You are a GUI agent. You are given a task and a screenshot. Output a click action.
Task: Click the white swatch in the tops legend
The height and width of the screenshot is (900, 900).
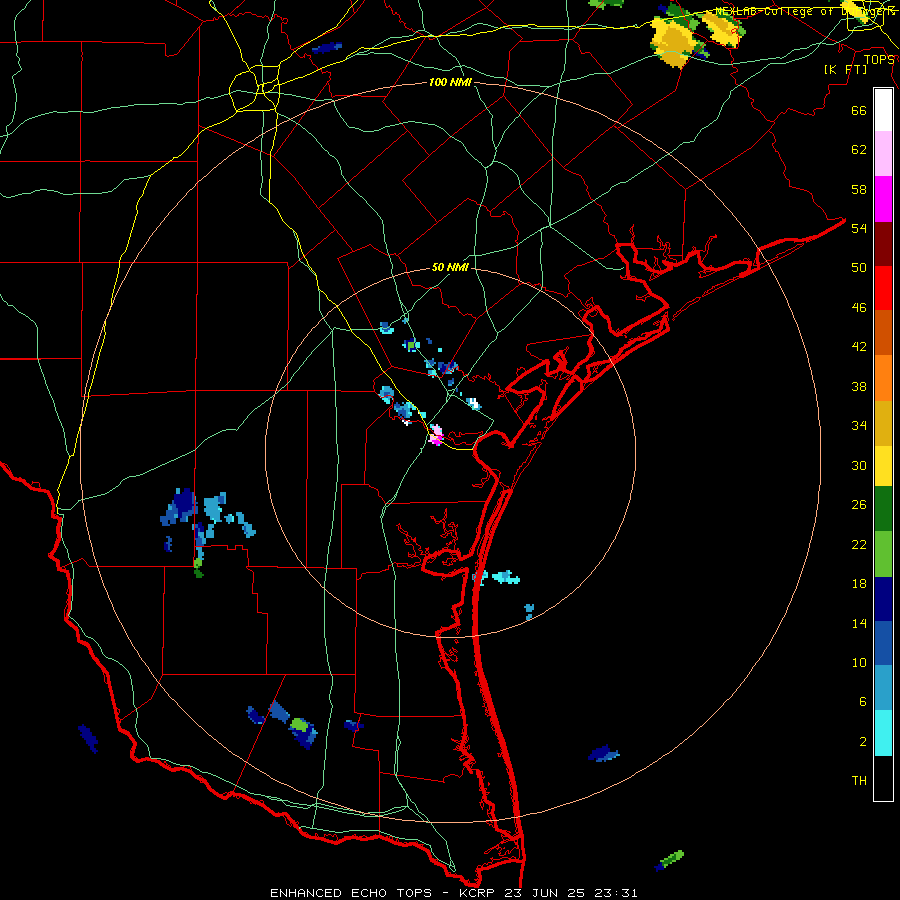tap(883, 110)
